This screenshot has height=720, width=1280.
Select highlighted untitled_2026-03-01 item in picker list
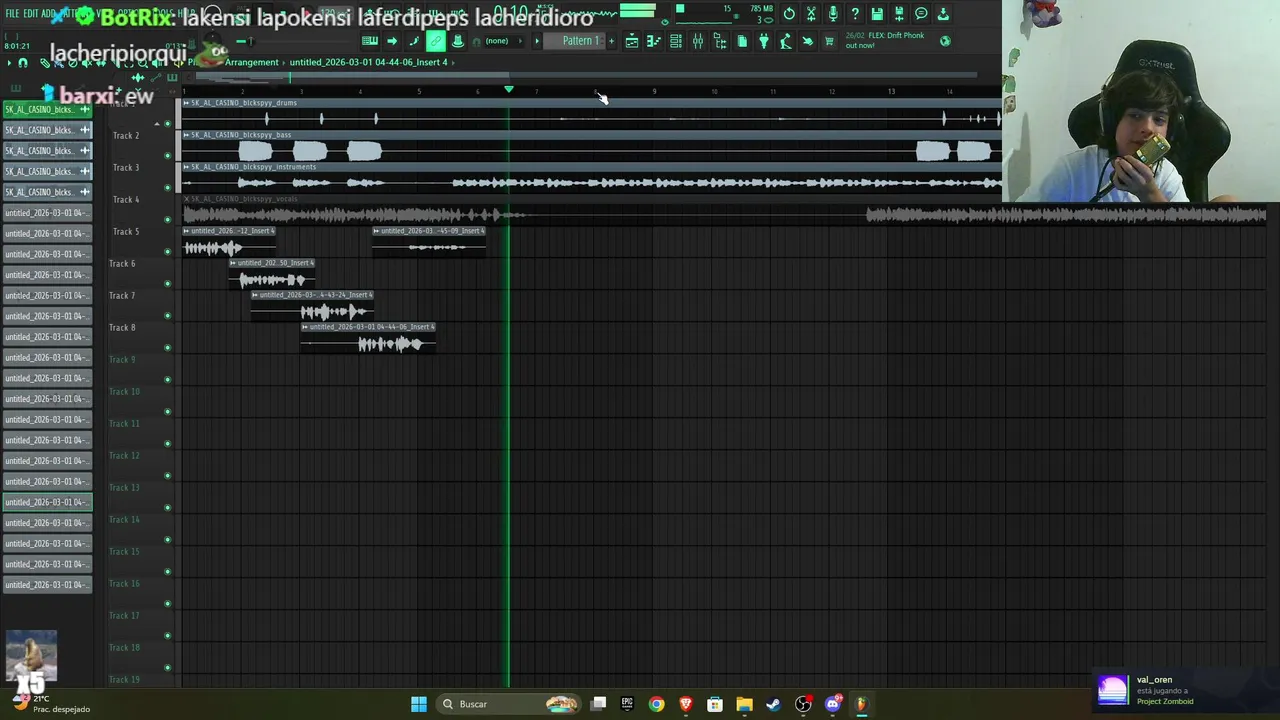47,502
